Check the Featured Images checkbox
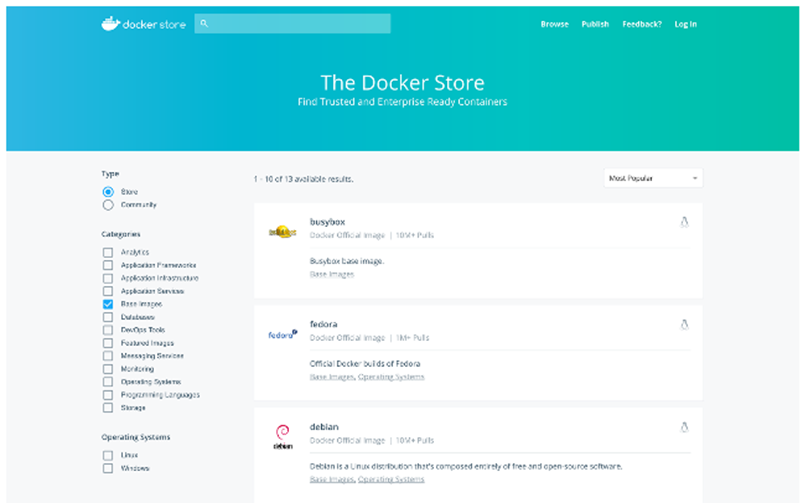803x503 pixels. (108, 343)
